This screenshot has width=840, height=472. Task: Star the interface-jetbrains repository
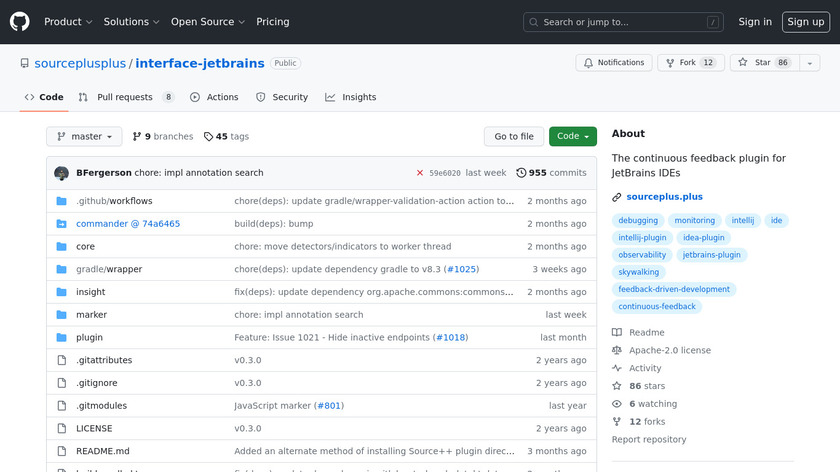click(x=762, y=63)
